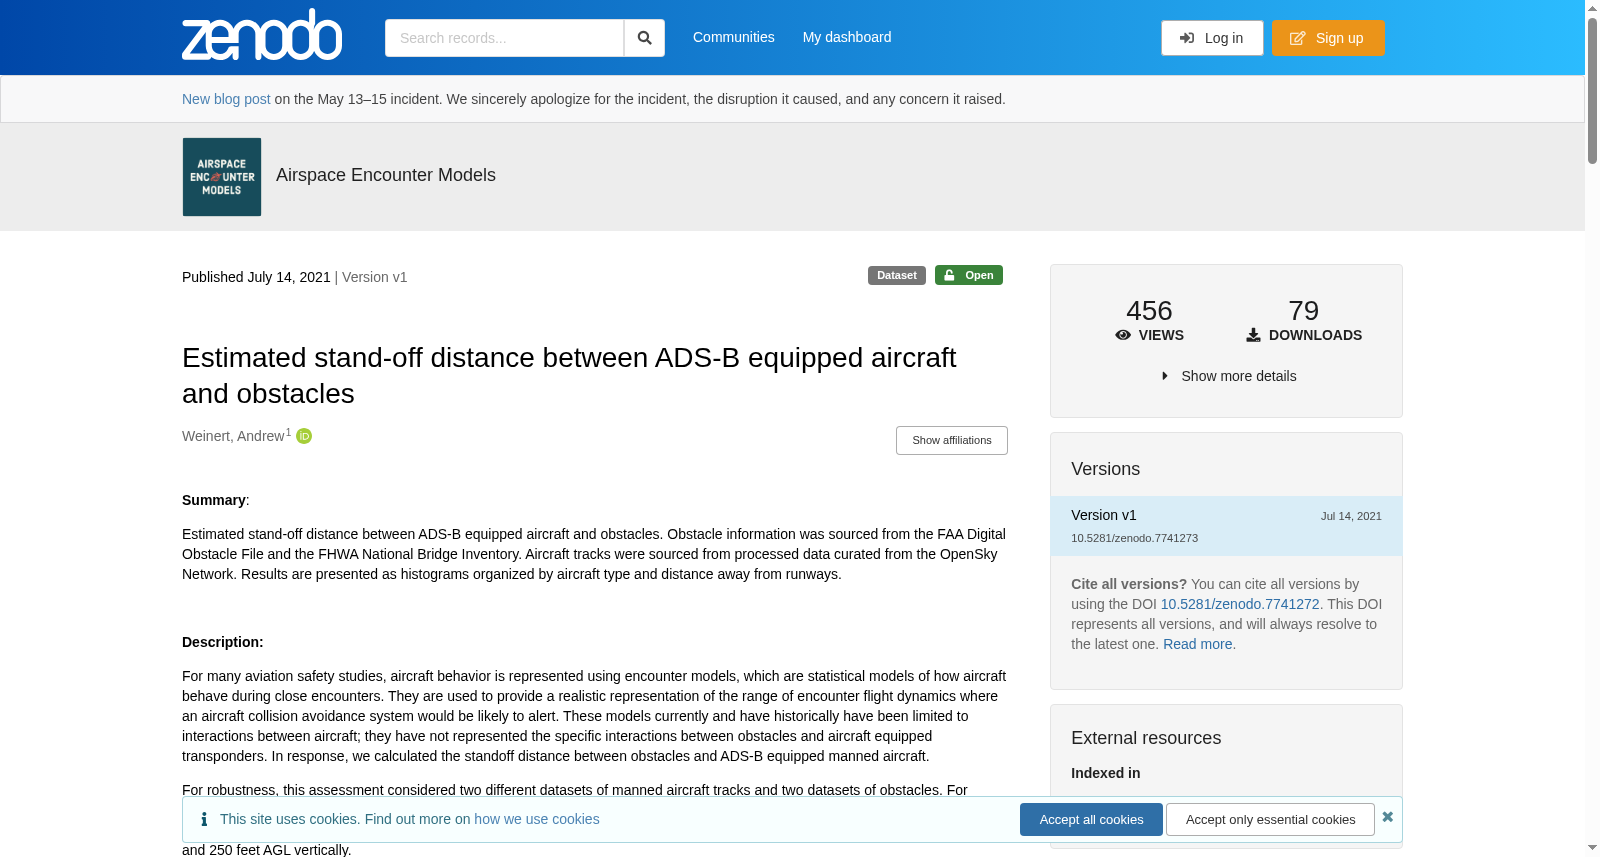The image size is (1600, 857).
Task: Open DOI 10.5281/zenodo.7741272 link
Action: [x=1240, y=604]
